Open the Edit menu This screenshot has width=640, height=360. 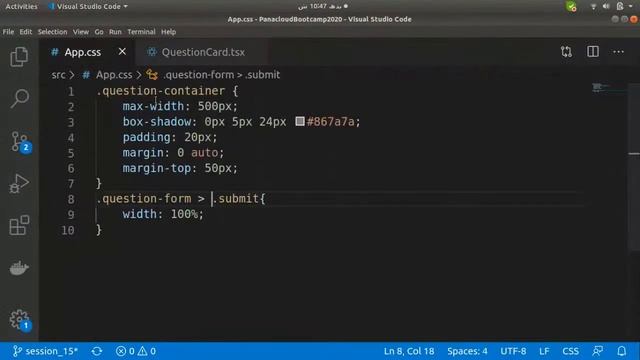[x=25, y=32]
